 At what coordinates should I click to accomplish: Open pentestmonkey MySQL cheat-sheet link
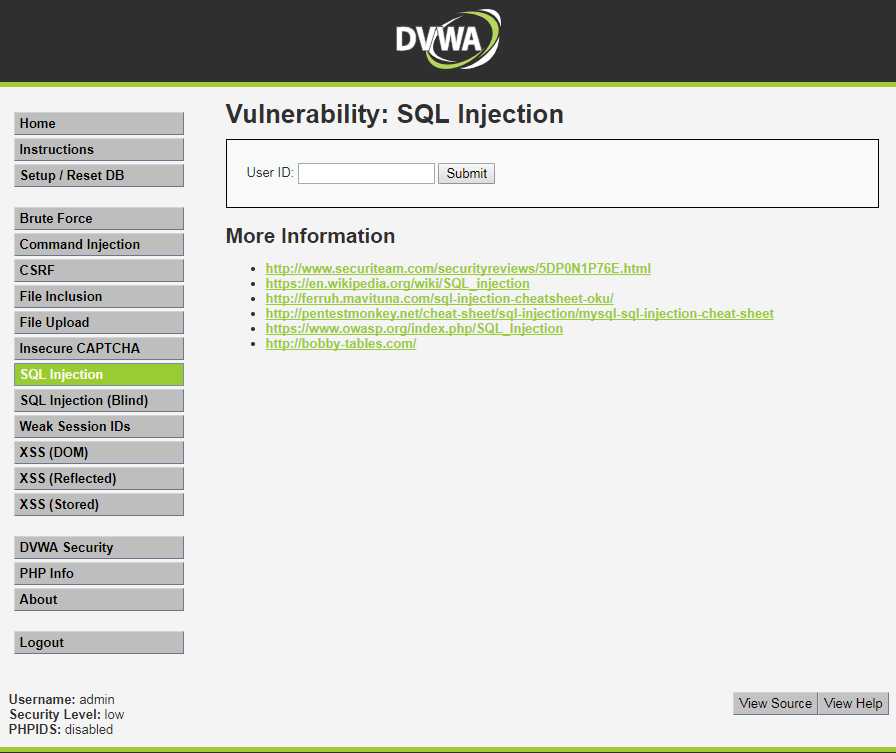pos(519,314)
